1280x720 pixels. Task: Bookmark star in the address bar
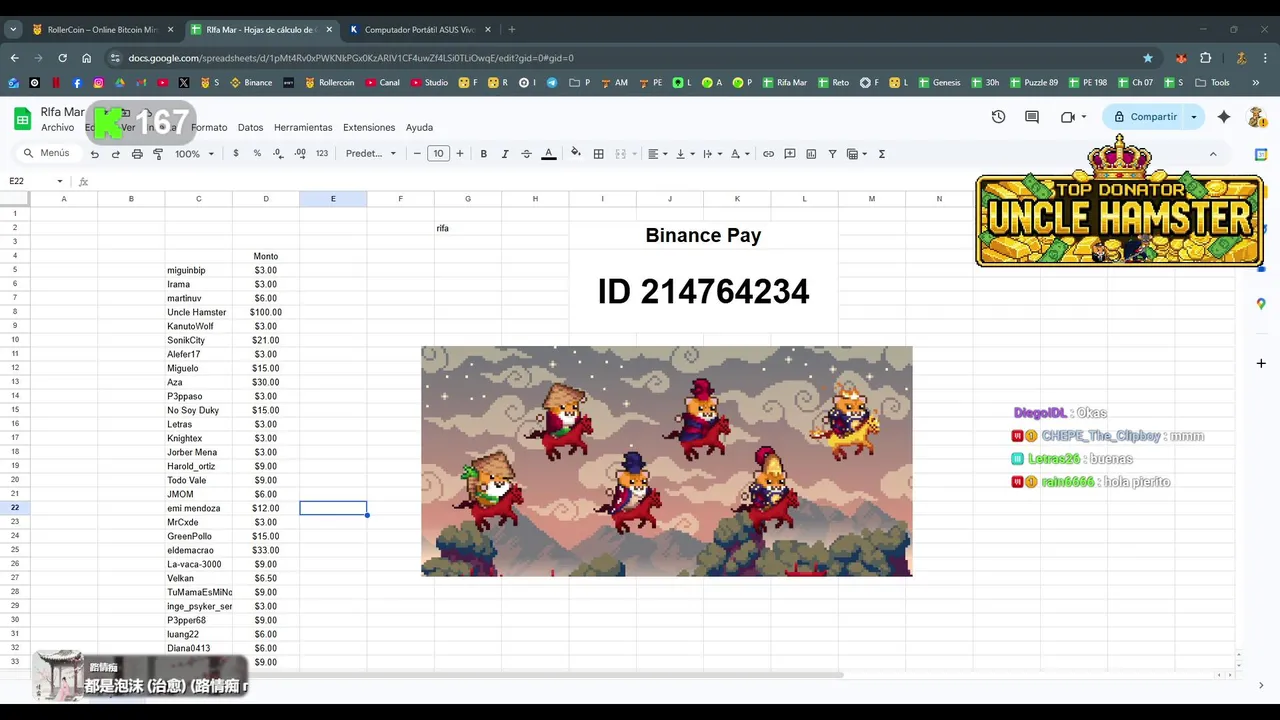(x=1148, y=58)
